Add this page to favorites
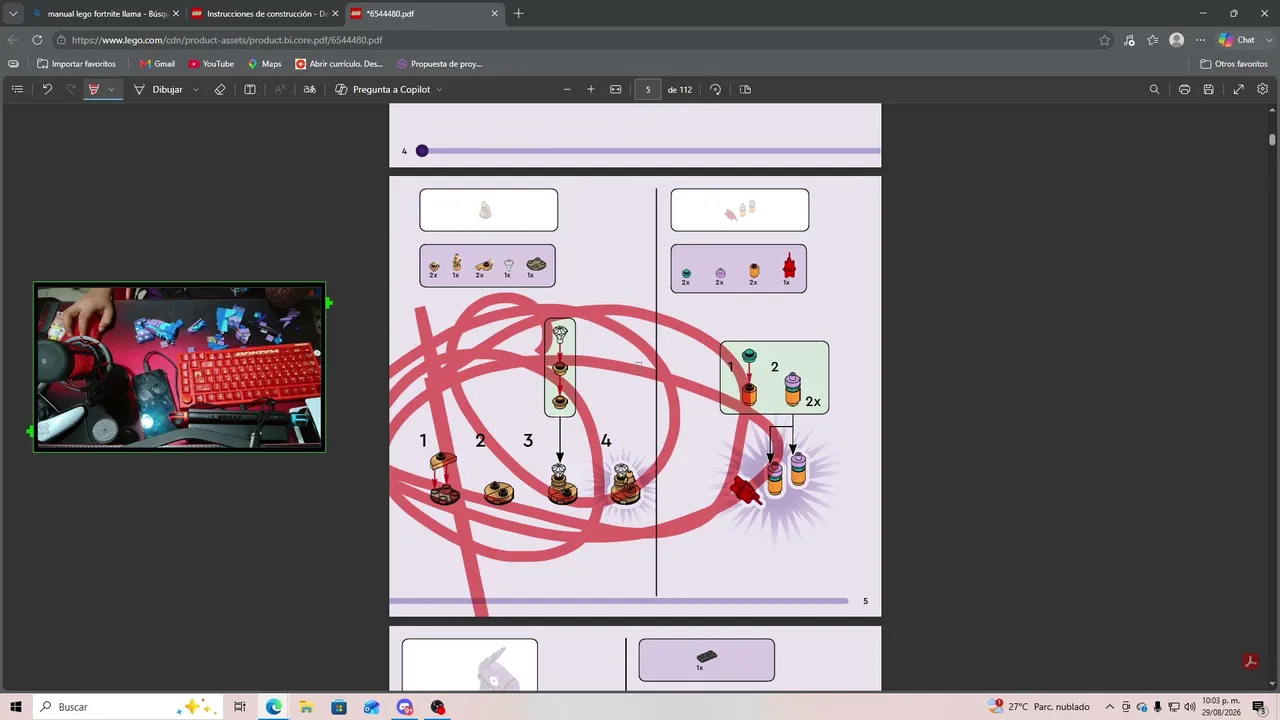This screenshot has width=1280, height=720. 1105,40
